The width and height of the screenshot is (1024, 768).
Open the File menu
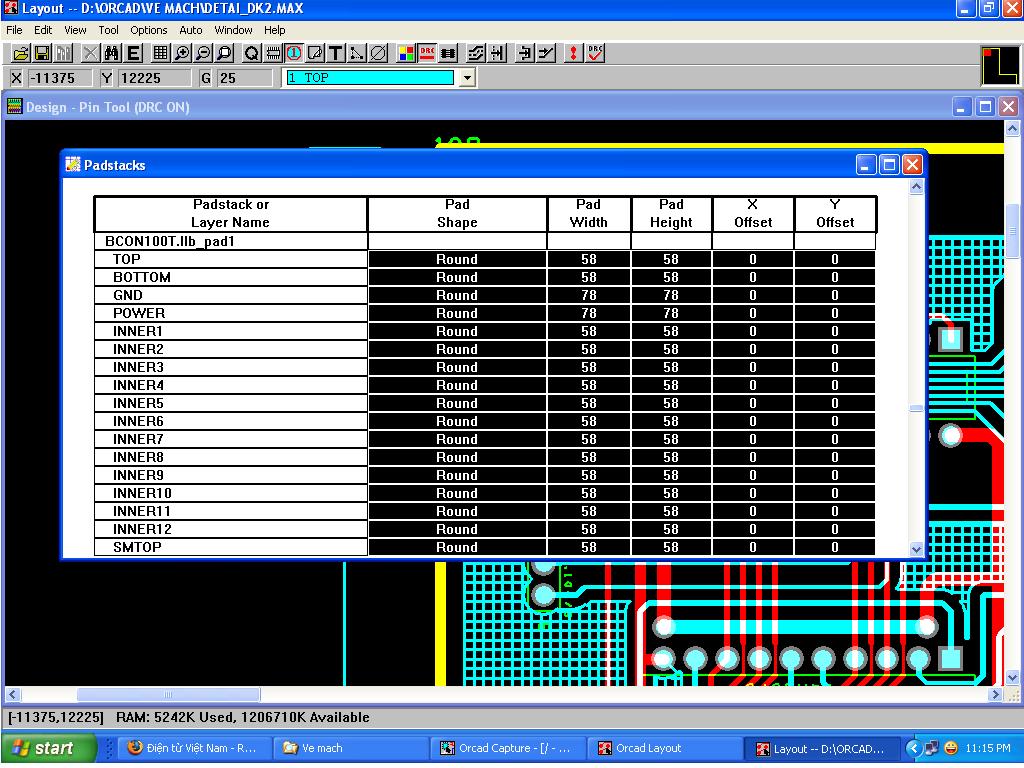tap(14, 30)
